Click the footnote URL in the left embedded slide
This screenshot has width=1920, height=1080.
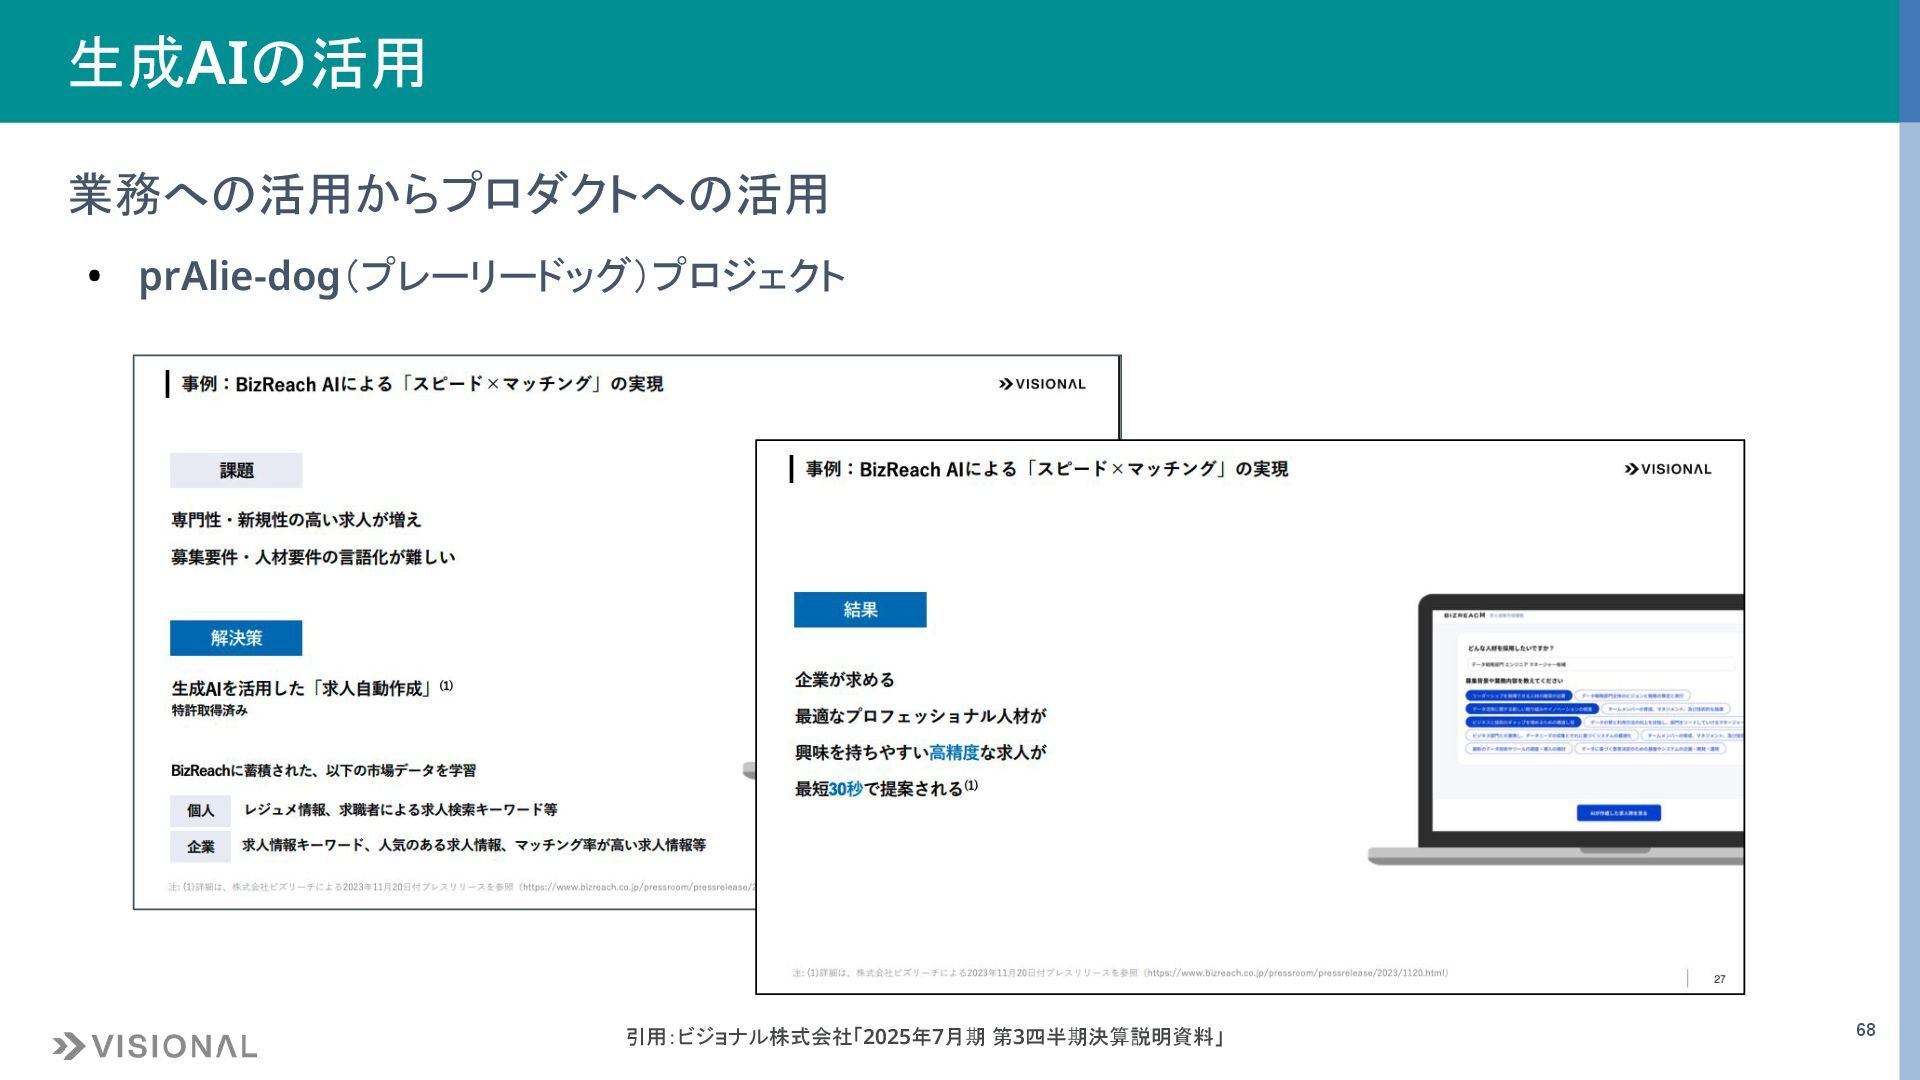(x=640, y=887)
